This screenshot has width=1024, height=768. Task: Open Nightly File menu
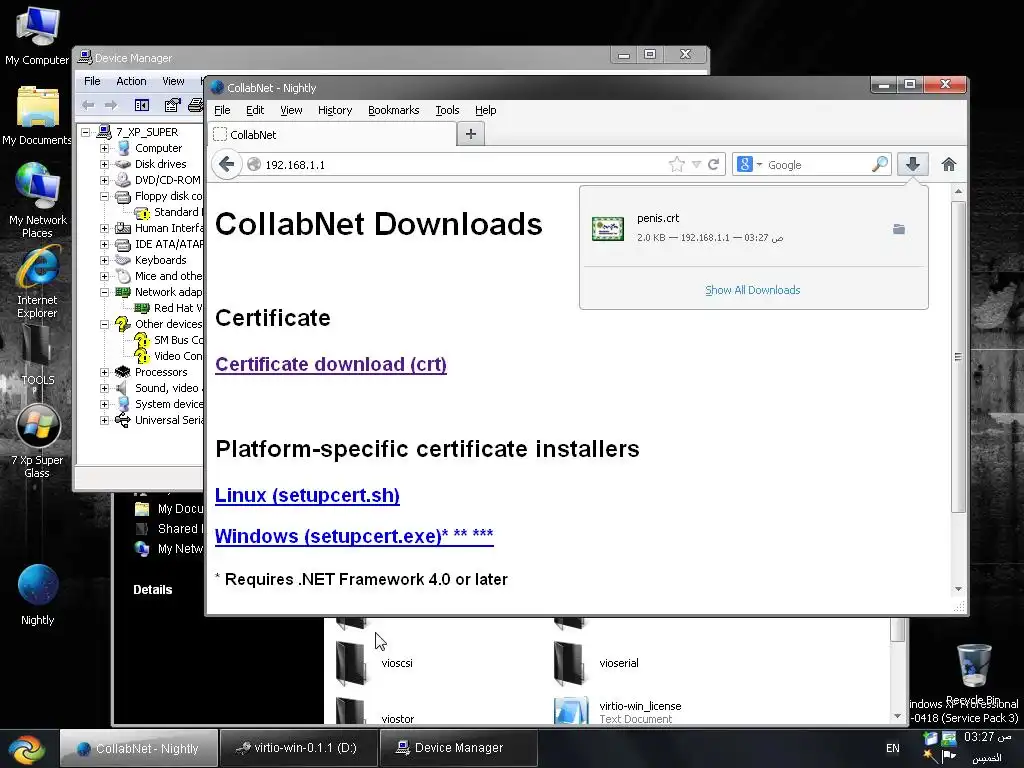click(x=222, y=110)
